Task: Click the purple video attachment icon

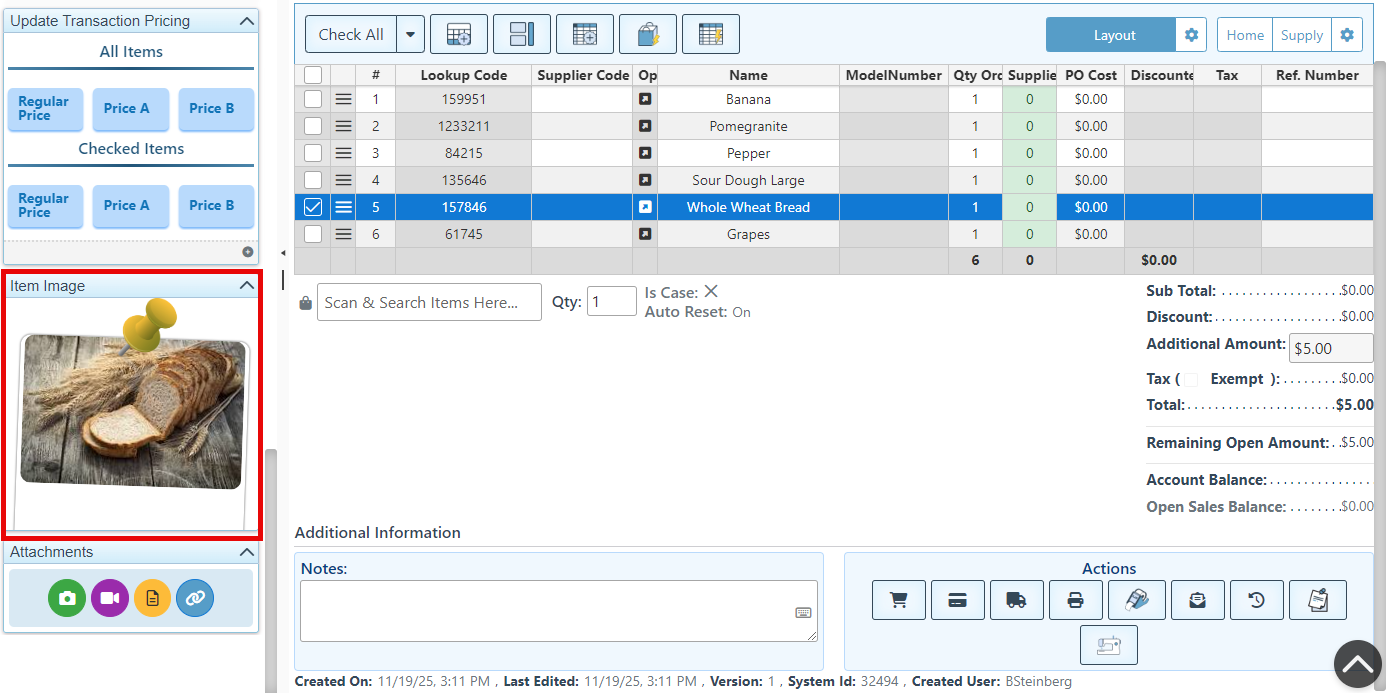Action: [110, 598]
